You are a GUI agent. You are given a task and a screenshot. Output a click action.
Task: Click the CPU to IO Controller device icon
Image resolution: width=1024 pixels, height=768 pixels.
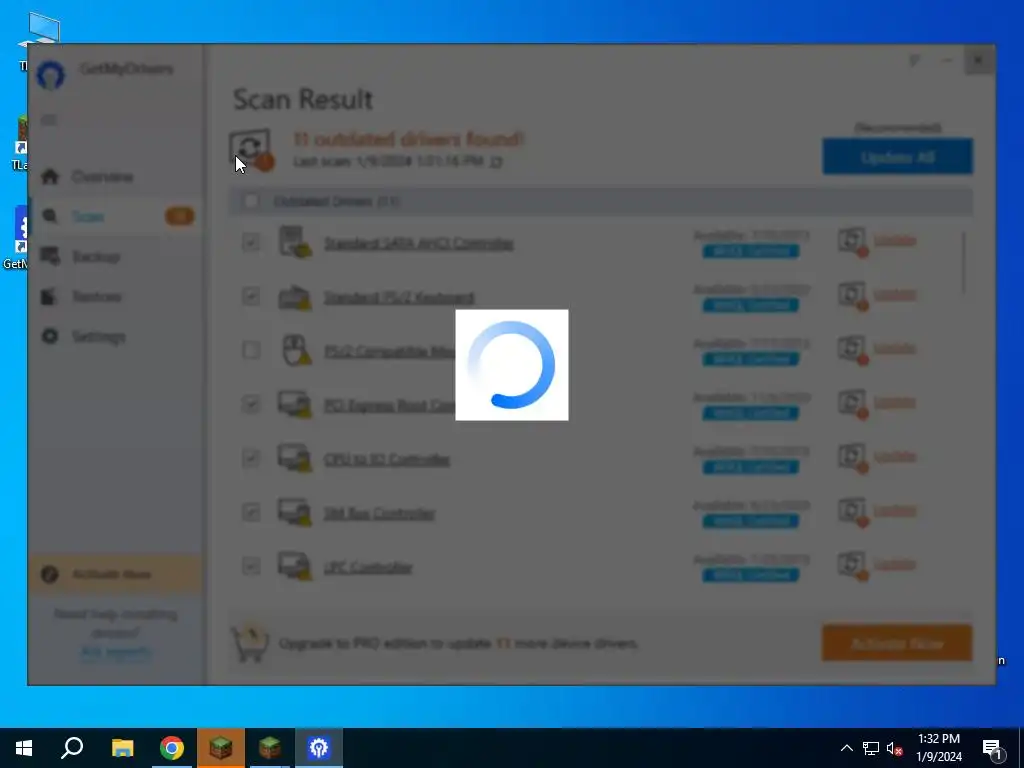(x=295, y=458)
